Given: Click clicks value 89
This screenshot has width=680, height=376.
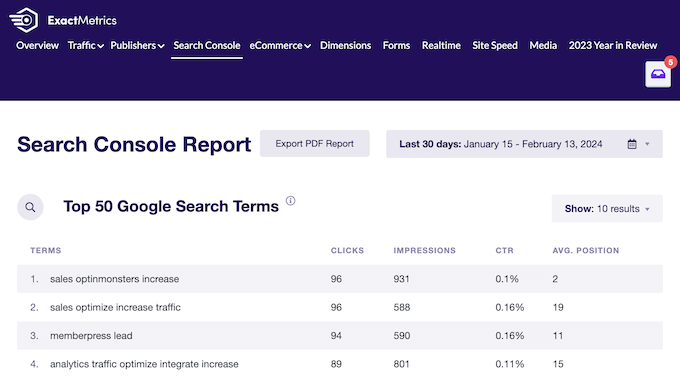Looking at the screenshot, I should click(336, 364).
